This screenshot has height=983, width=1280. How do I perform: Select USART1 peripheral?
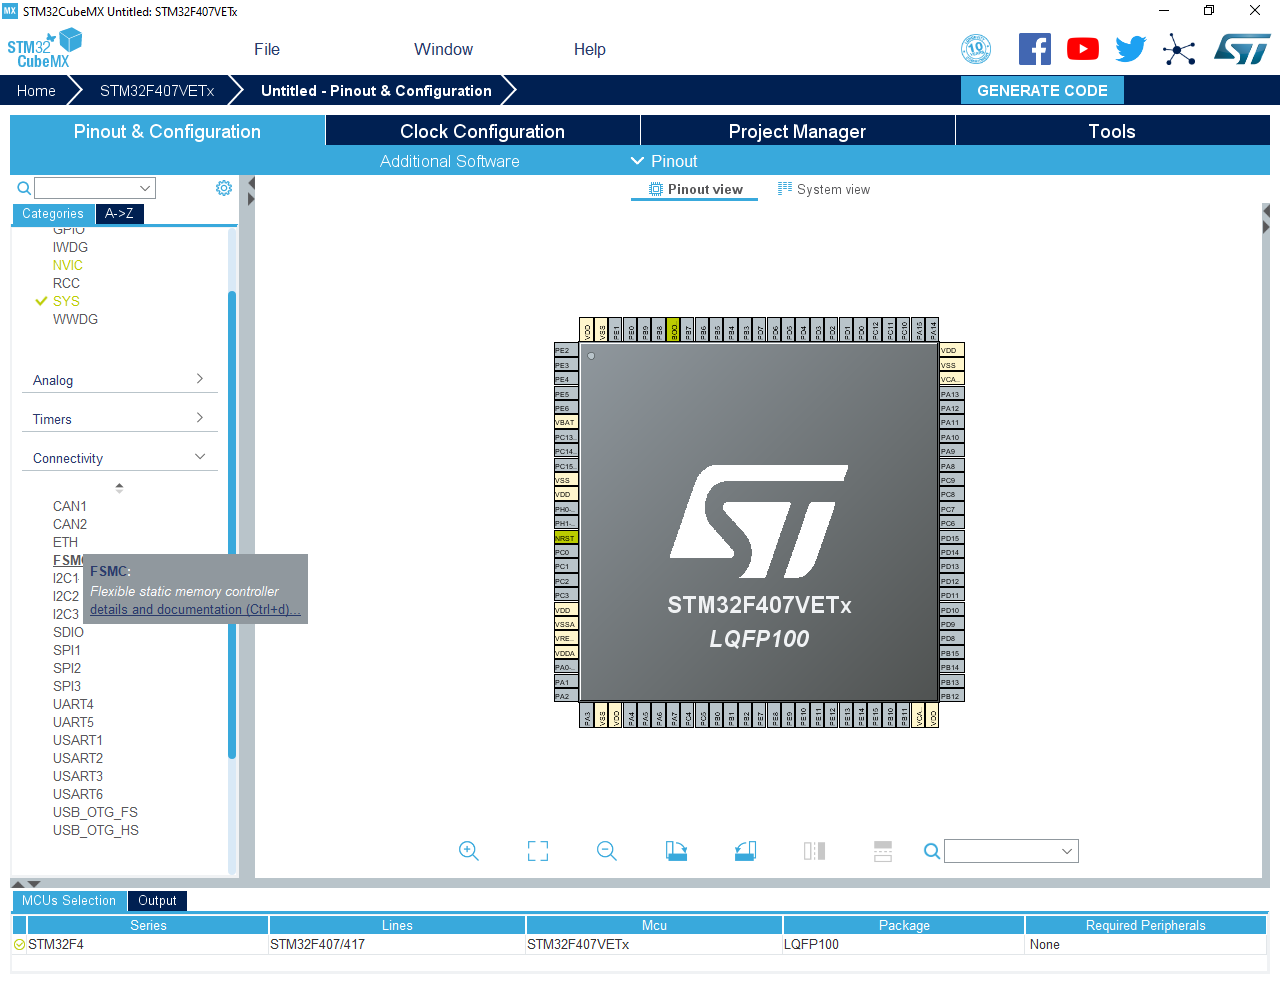(78, 740)
